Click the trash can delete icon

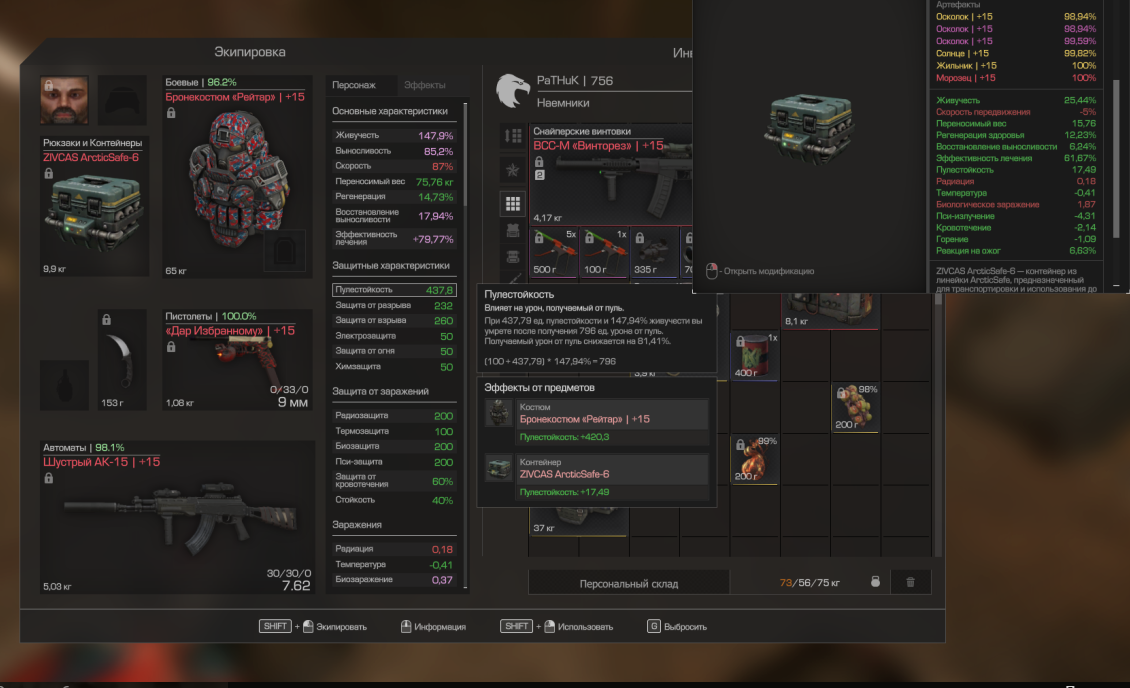pyautogui.click(x=910, y=582)
